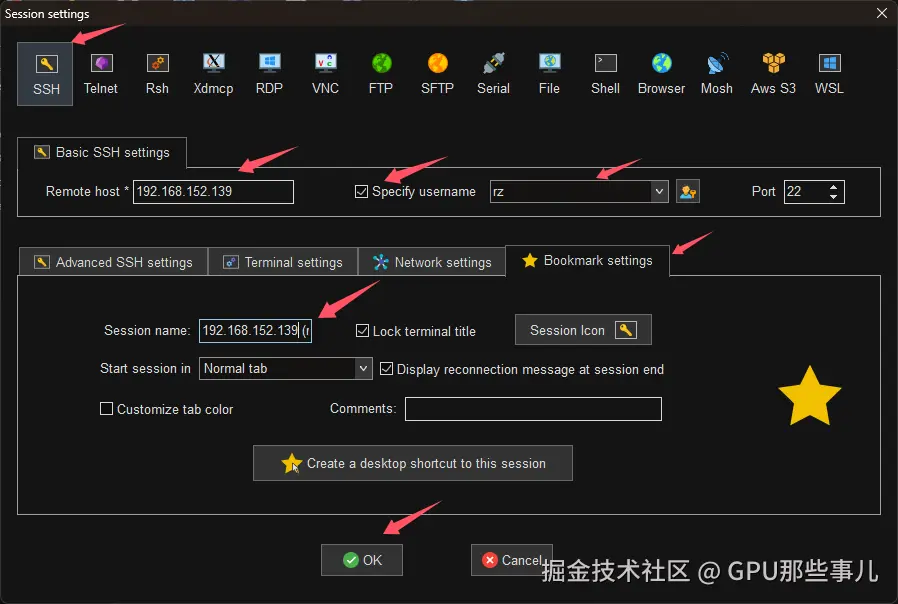Open the File session type
898x604 pixels.
(x=549, y=74)
